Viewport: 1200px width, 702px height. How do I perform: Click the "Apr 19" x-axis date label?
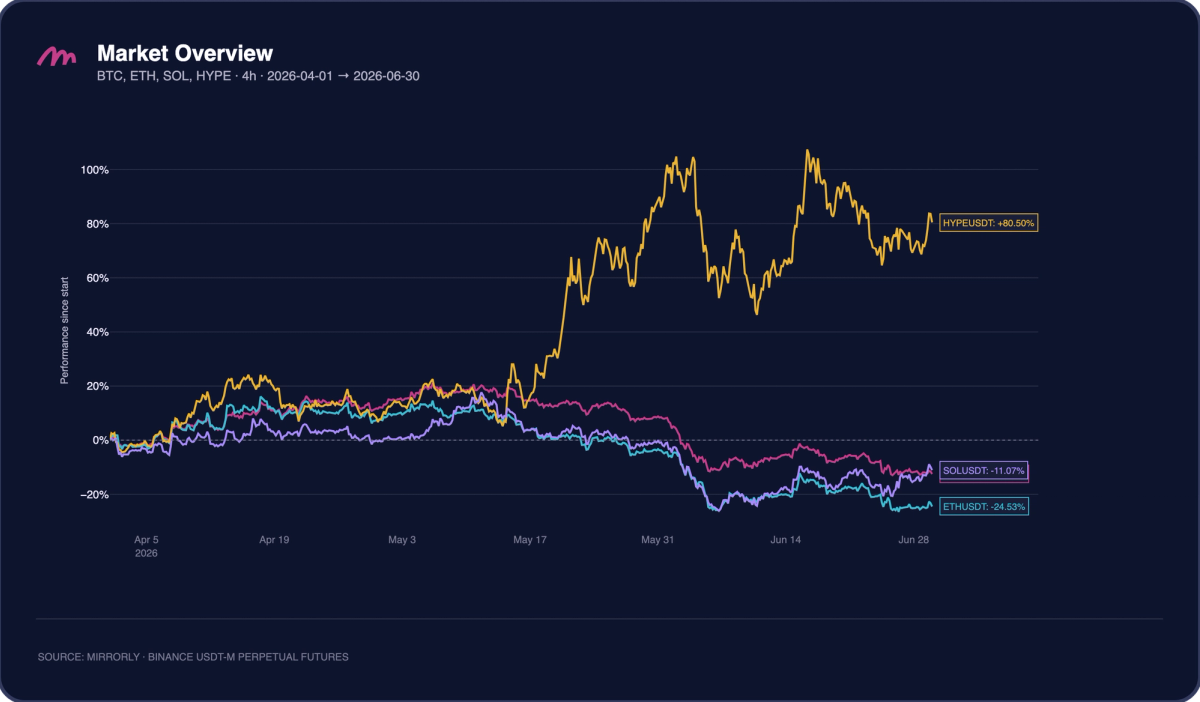(274, 540)
